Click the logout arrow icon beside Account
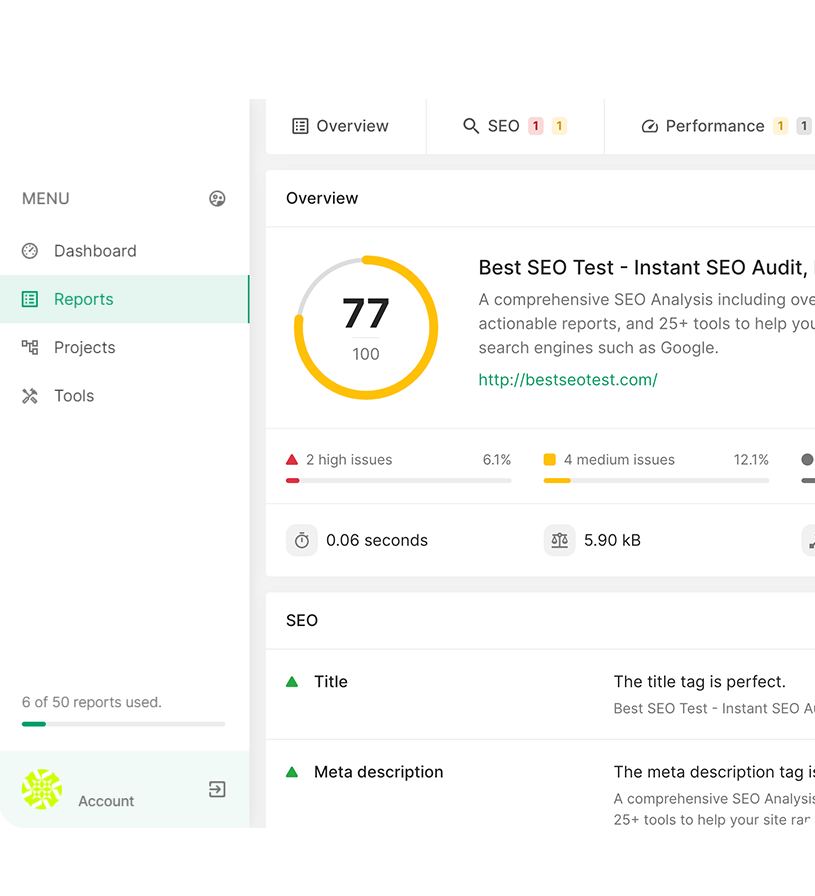 (216, 789)
